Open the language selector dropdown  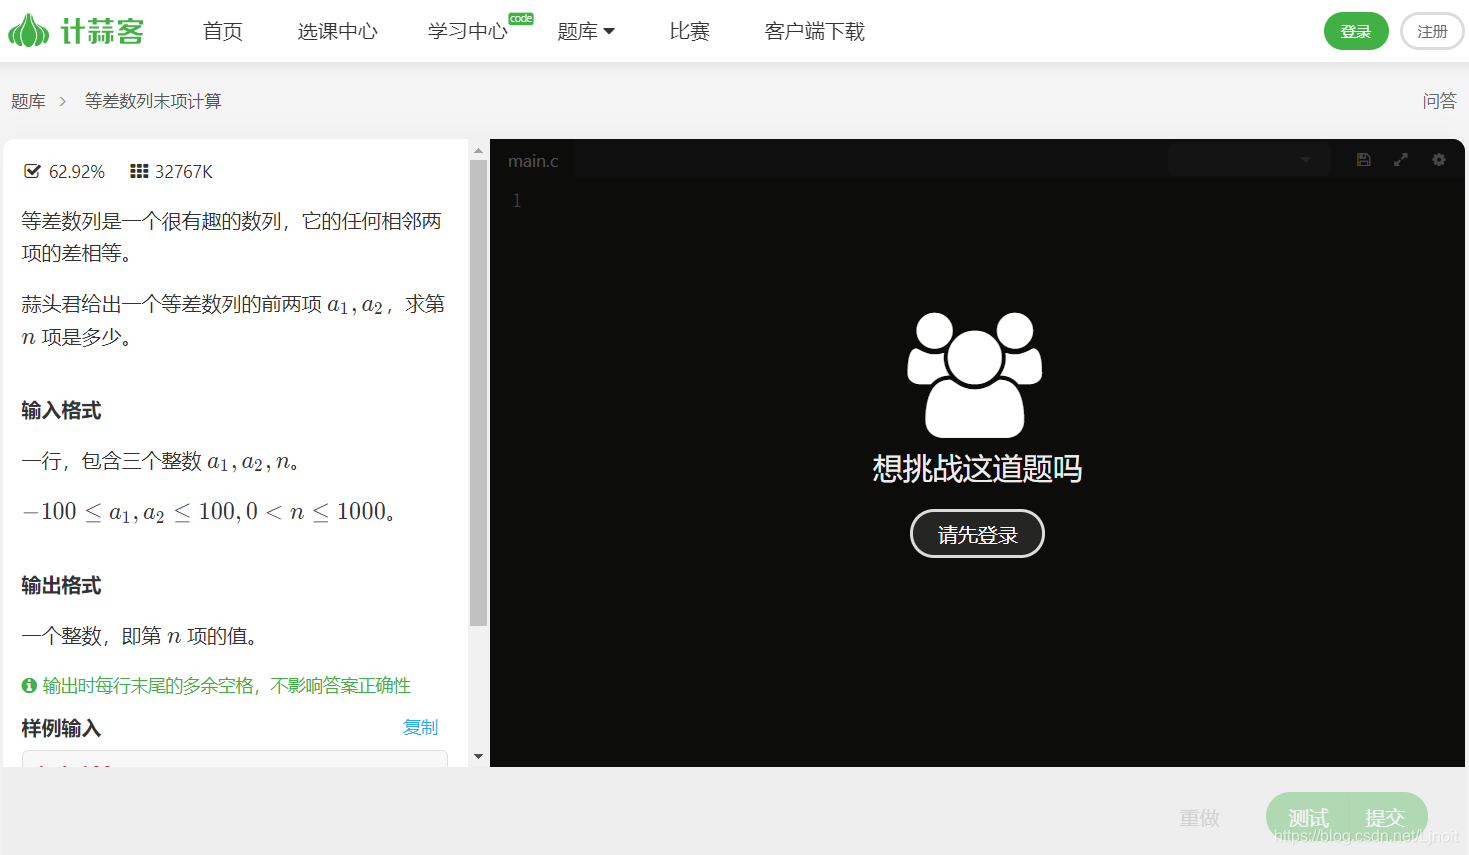click(x=1249, y=160)
